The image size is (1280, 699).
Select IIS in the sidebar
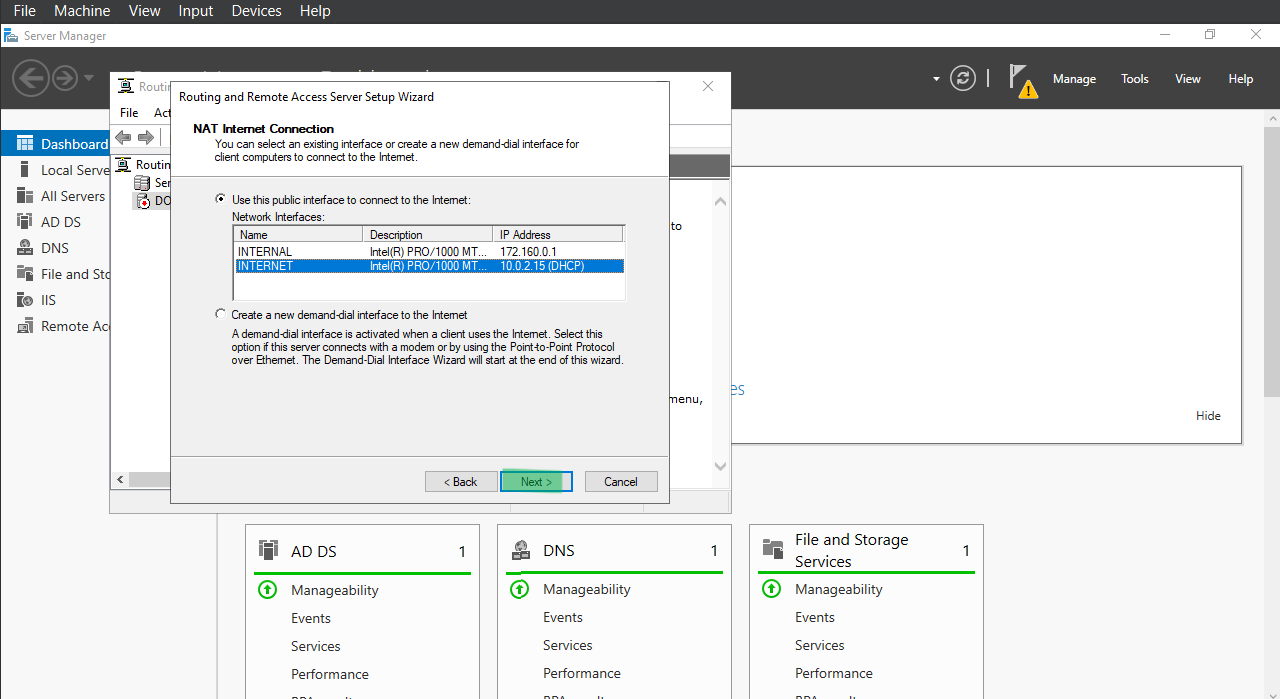click(x=55, y=300)
